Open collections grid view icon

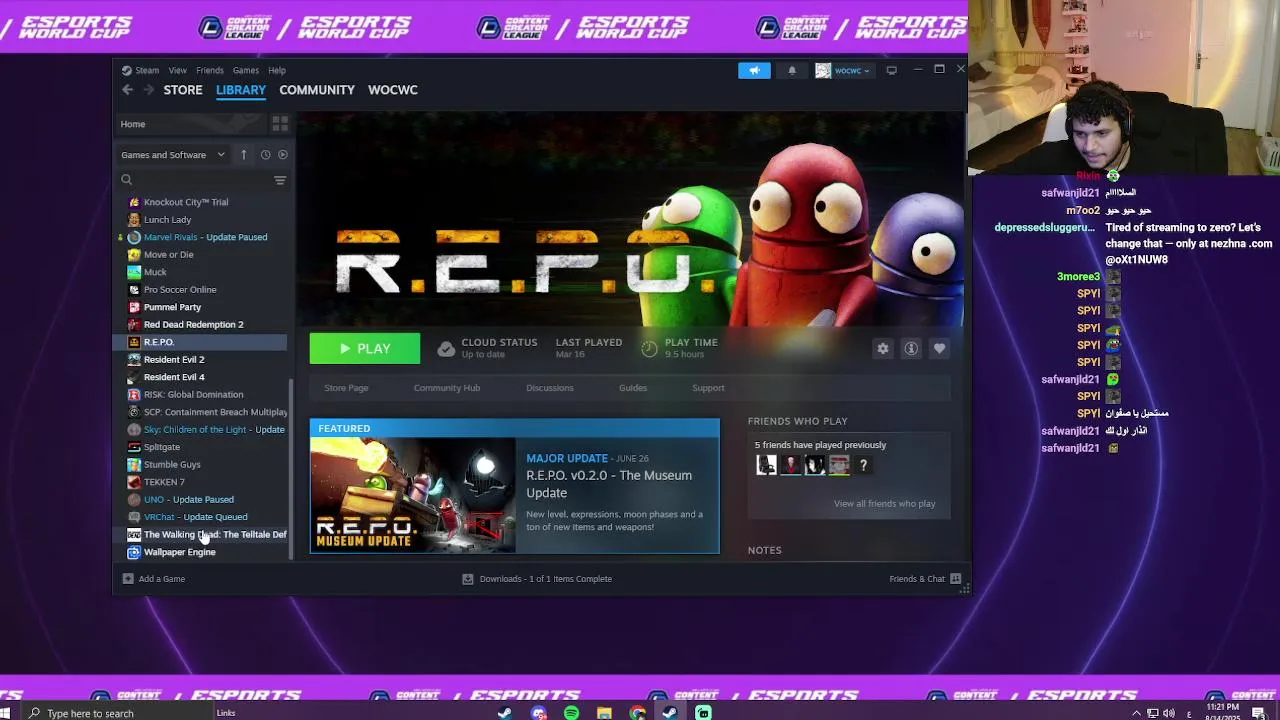pos(280,124)
